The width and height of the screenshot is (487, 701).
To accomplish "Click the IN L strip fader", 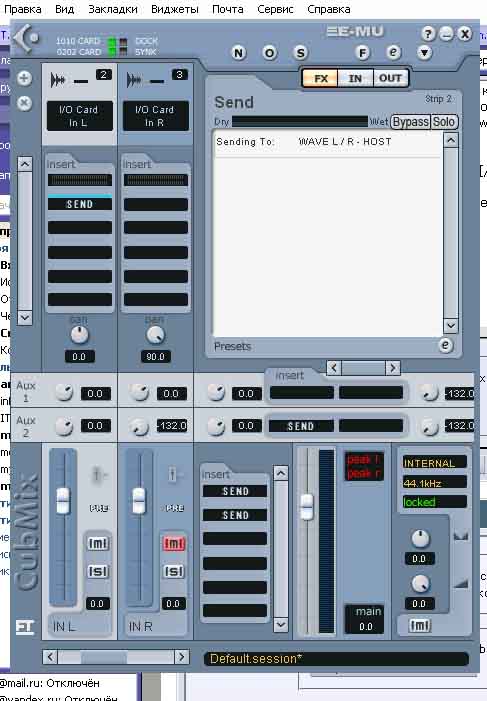I will tap(63, 501).
